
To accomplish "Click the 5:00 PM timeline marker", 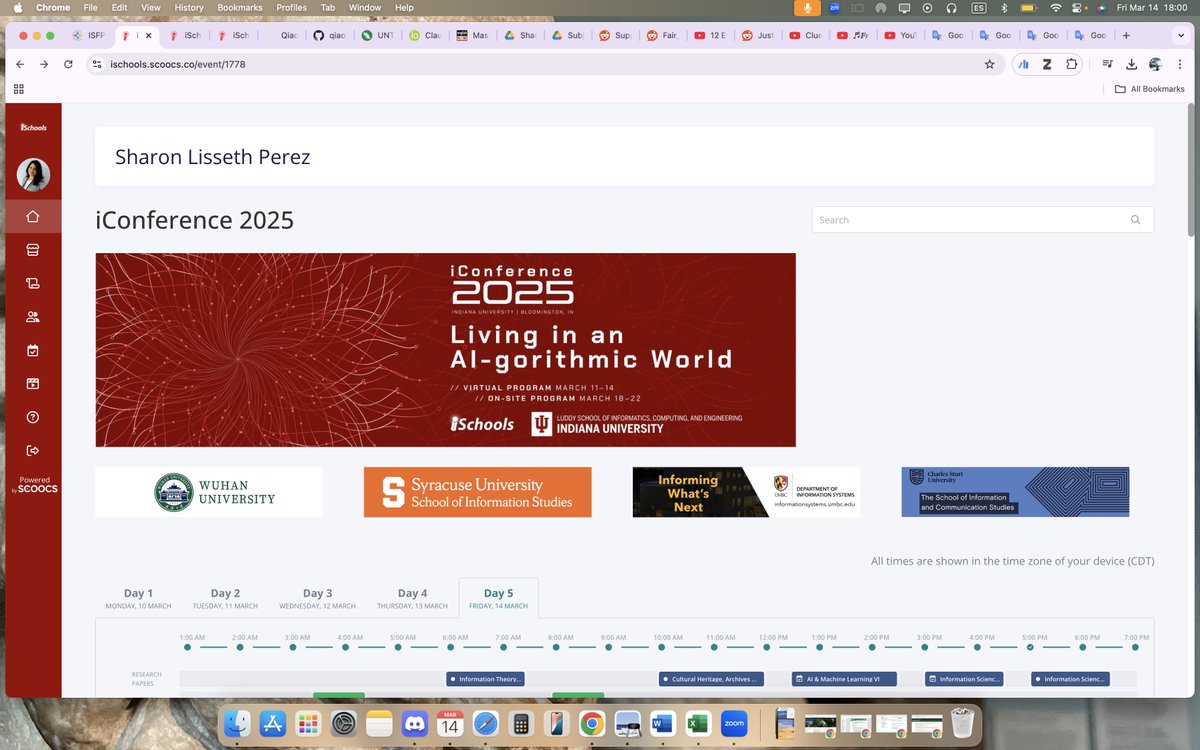I will point(1030,647).
